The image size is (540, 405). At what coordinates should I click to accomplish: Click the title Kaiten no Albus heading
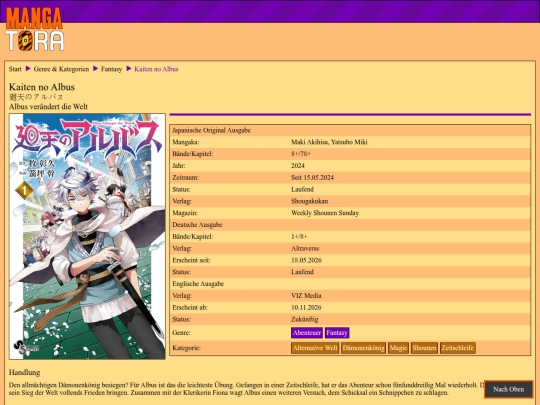pos(42,87)
